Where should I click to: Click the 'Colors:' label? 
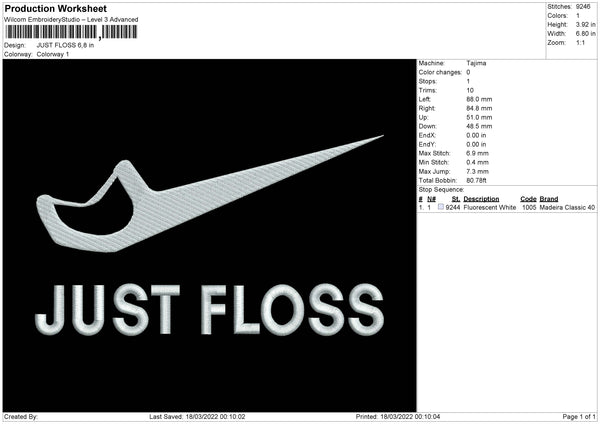[557, 16]
